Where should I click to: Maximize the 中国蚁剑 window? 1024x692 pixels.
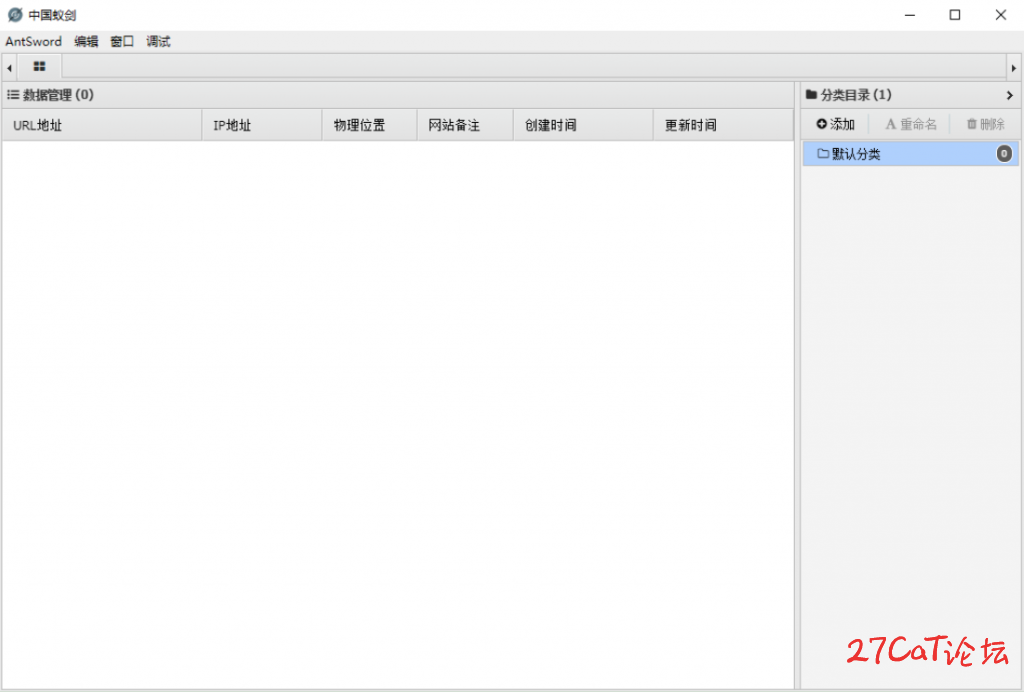pos(955,15)
